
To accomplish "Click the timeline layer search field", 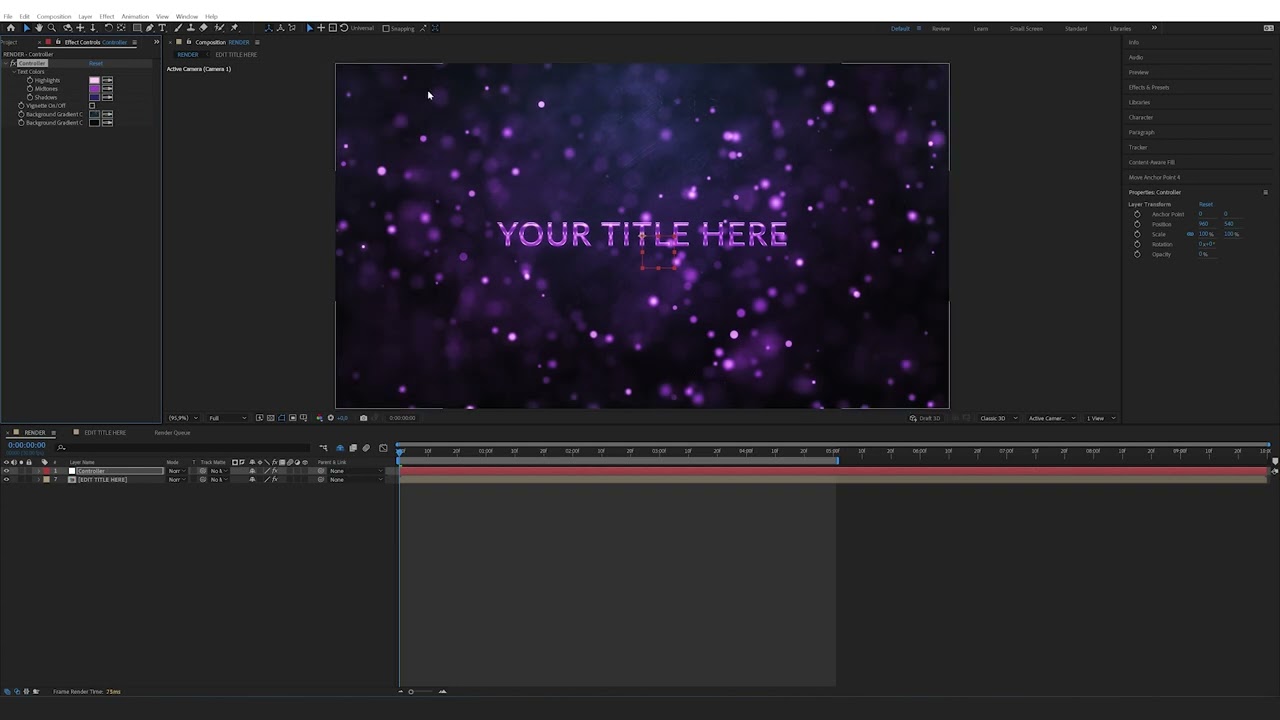I will 185,447.
